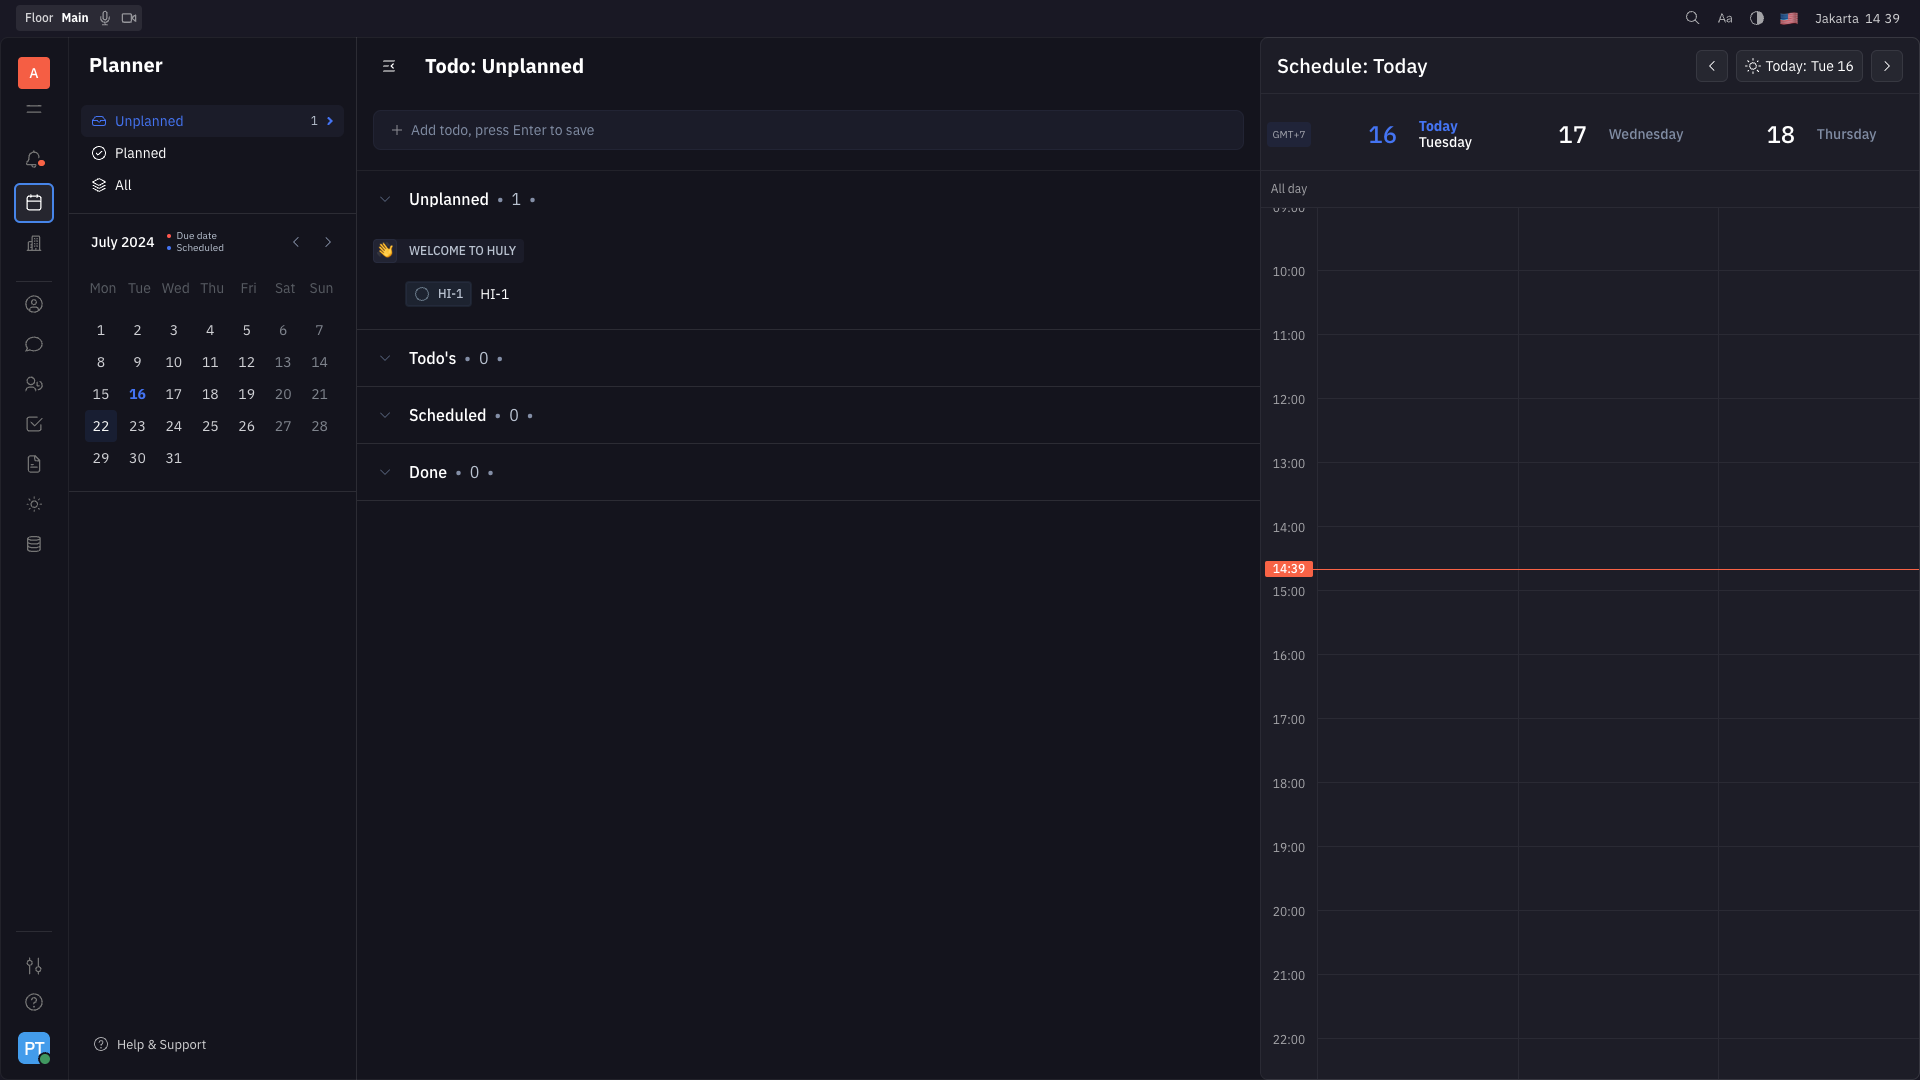The width and height of the screenshot is (1920, 1080).
Task: Click the Add todo input field
Action: click(x=808, y=130)
